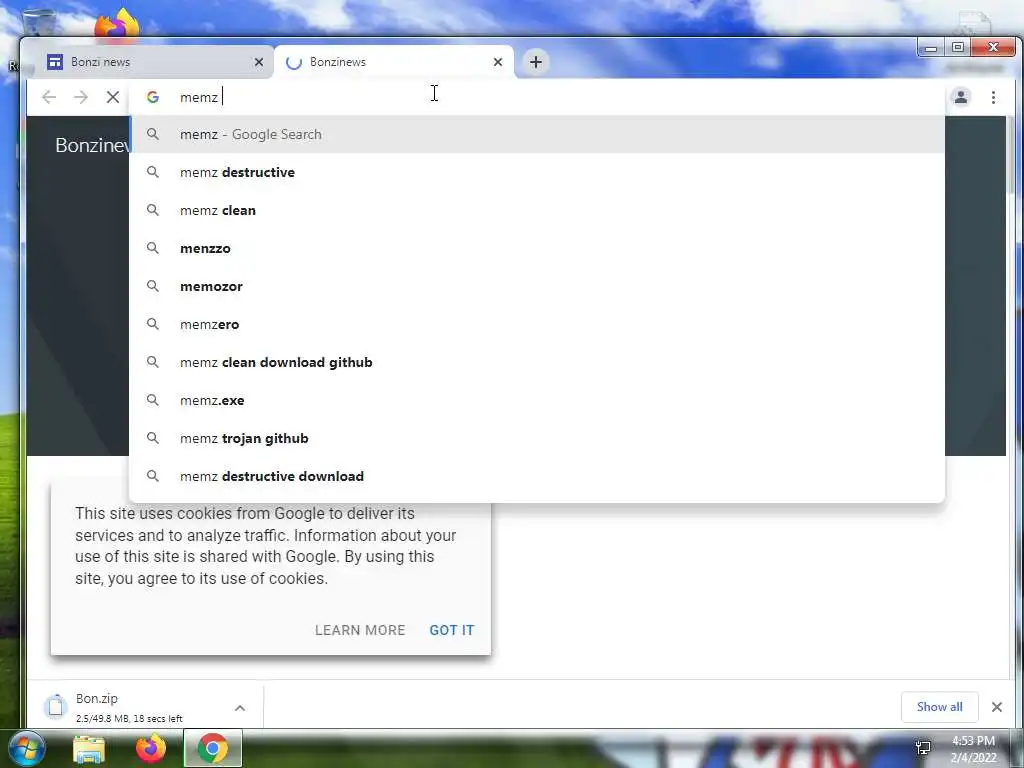Viewport: 1024px width, 768px height.
Task: Select the 'memz clean' suggestion
Action: click(537, 210)
